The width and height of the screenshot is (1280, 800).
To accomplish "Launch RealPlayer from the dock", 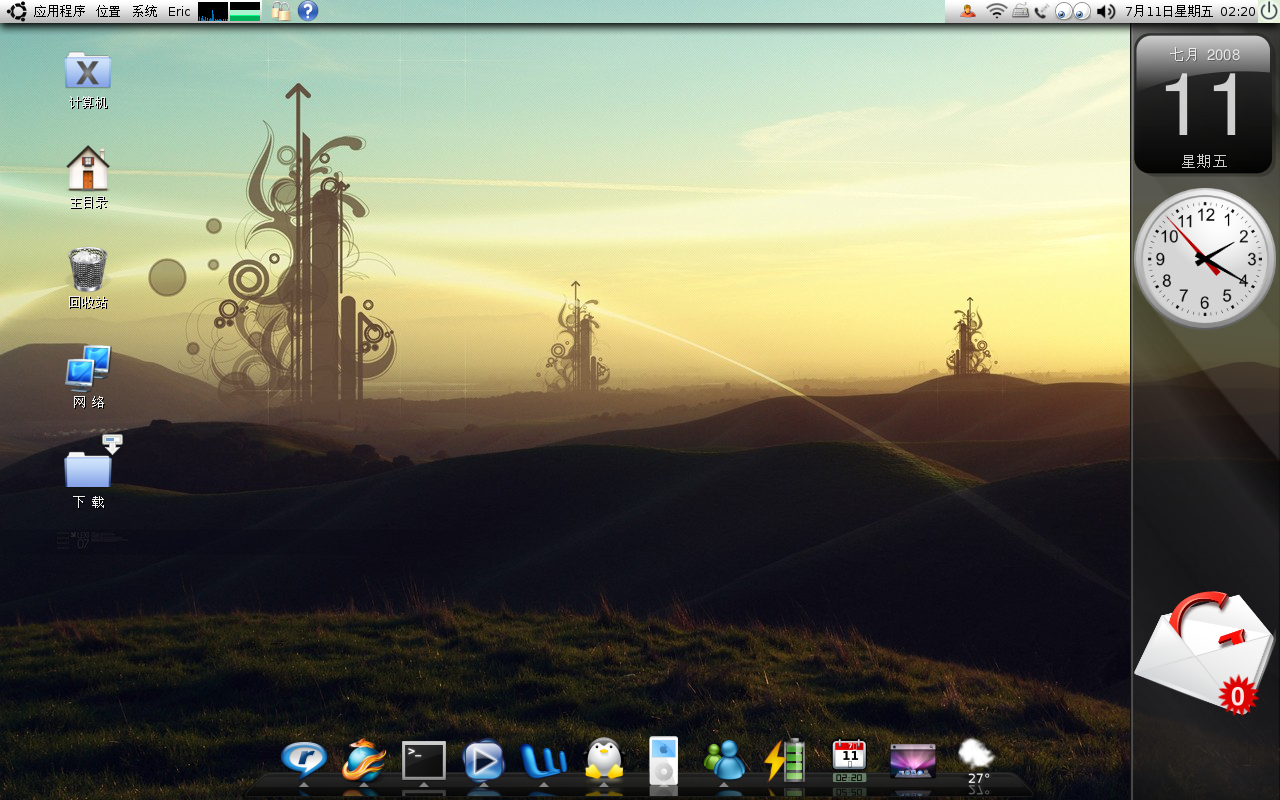I will pos(303,761).
